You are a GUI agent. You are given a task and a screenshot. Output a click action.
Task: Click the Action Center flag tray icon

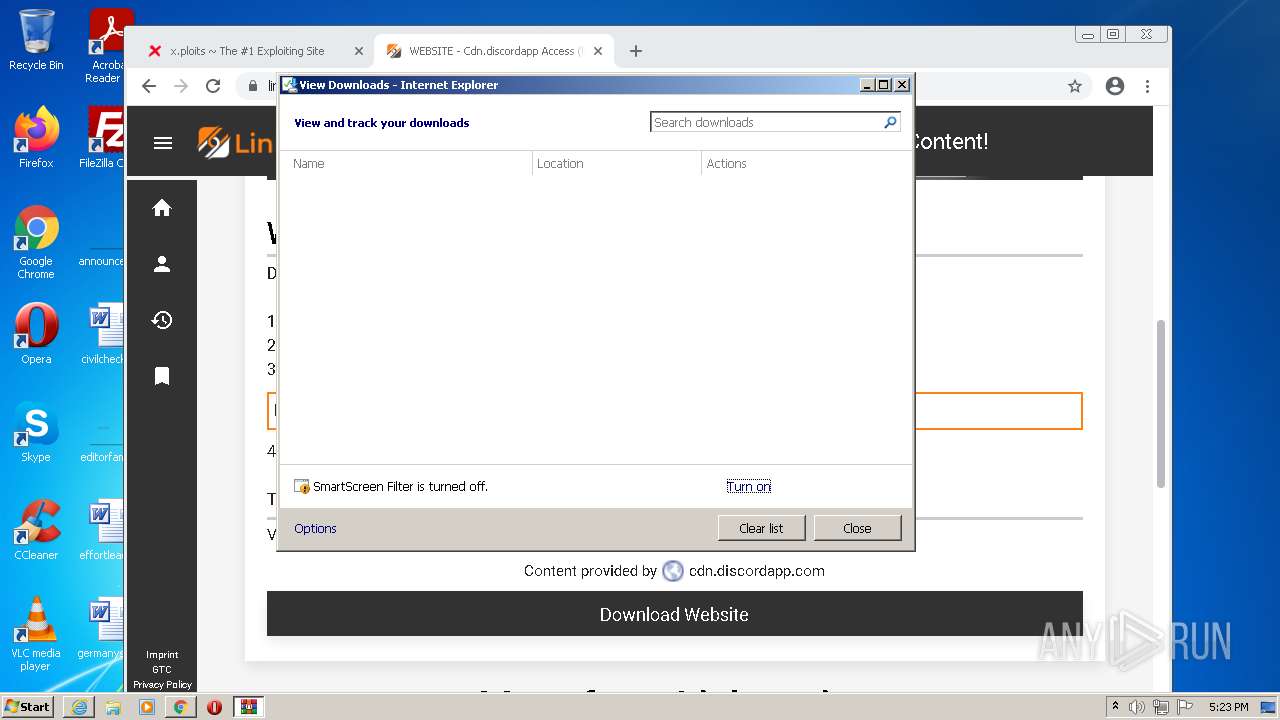tap(1183, 707)
